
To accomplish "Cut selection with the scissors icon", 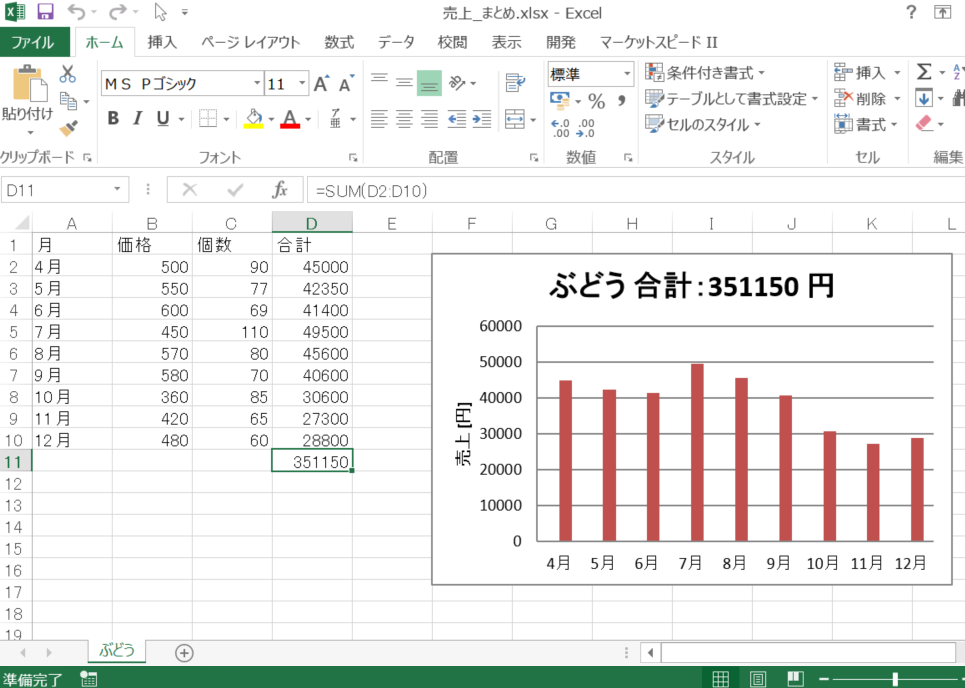I will (68, 74).
